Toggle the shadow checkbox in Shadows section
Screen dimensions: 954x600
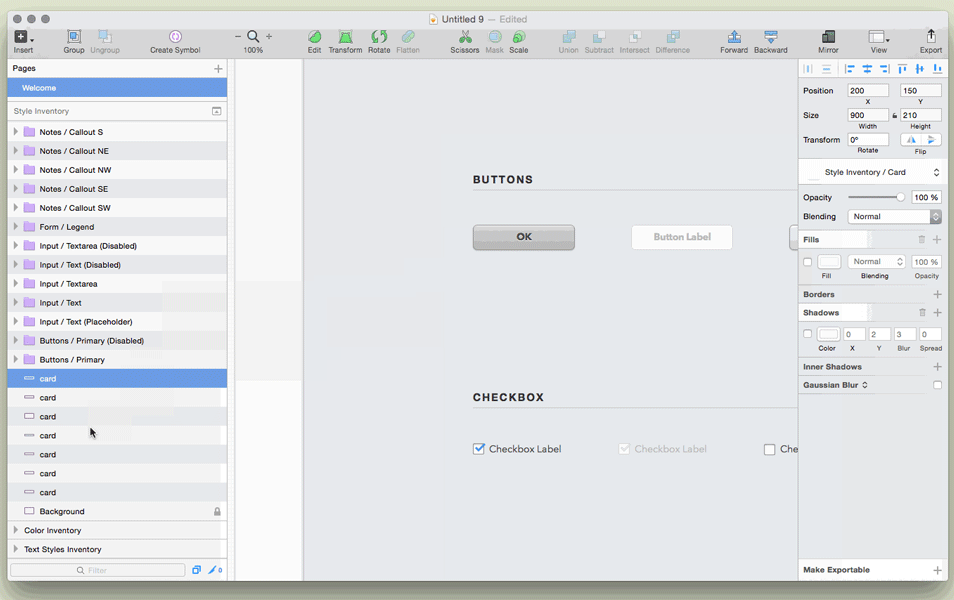[x=806, y=333]
